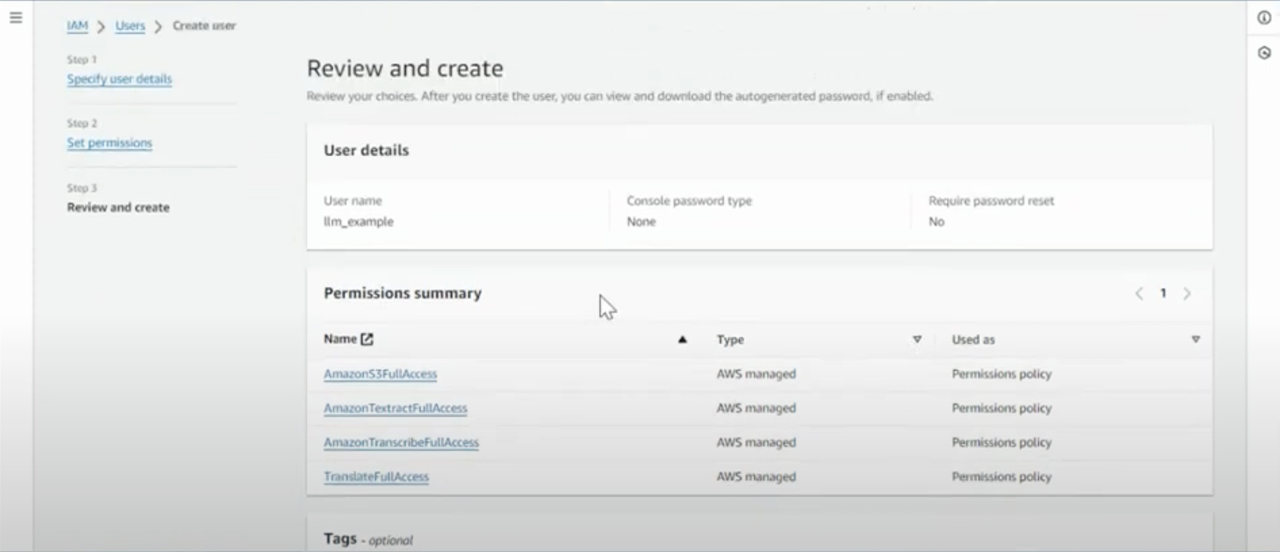Screen dimensions: 1280x552
Task: Open the external link icon beside the Name column
Action: (x=367, y=339)
